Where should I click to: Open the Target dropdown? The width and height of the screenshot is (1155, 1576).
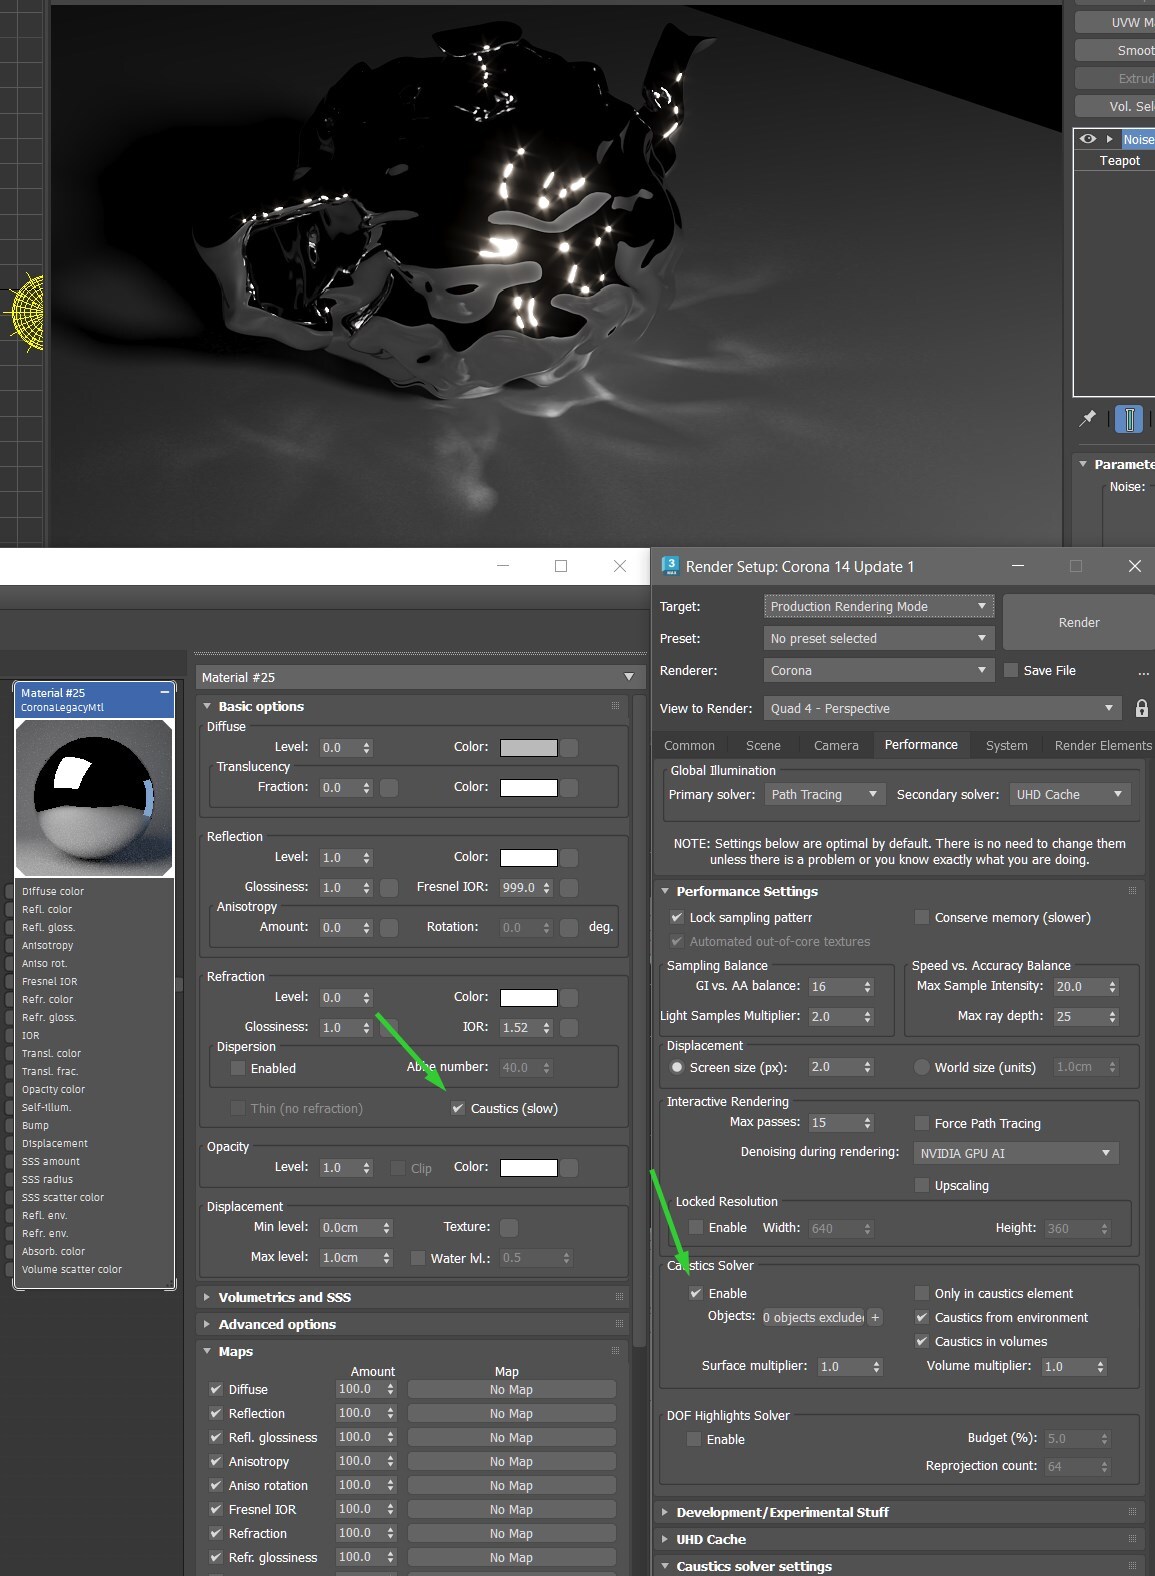click(x=878, y=606)
